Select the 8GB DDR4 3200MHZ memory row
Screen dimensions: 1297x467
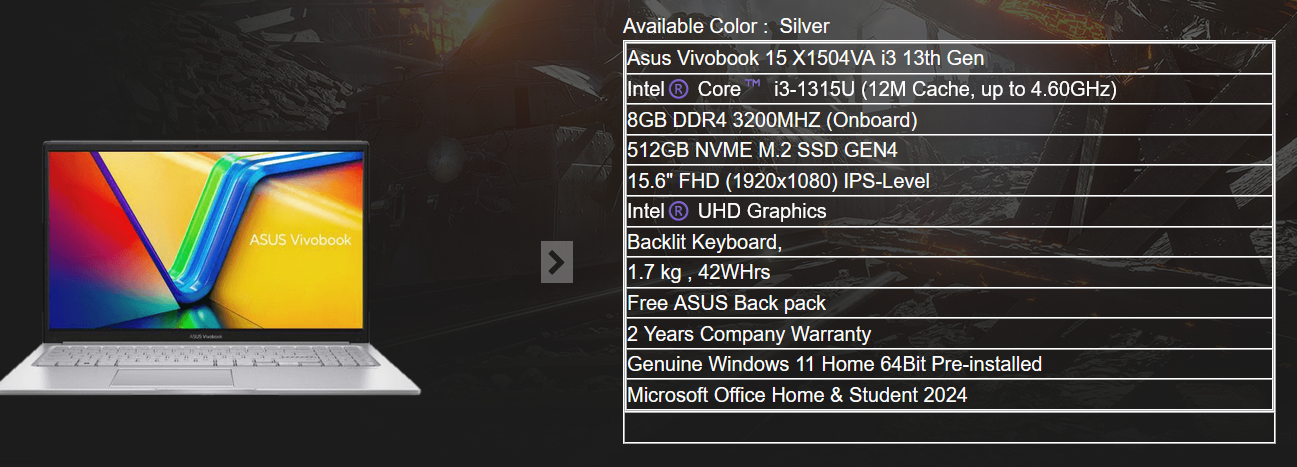pos(949,120)
